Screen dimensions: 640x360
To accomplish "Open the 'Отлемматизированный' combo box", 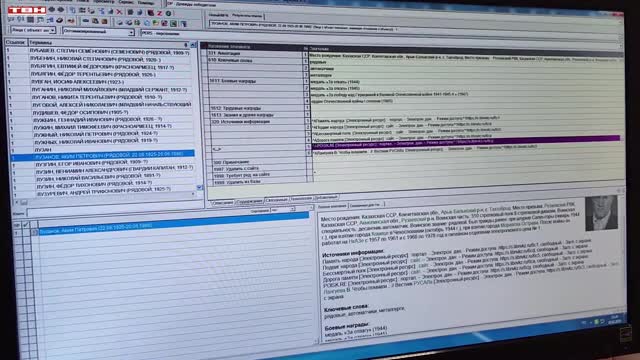I will pos(98,31).
